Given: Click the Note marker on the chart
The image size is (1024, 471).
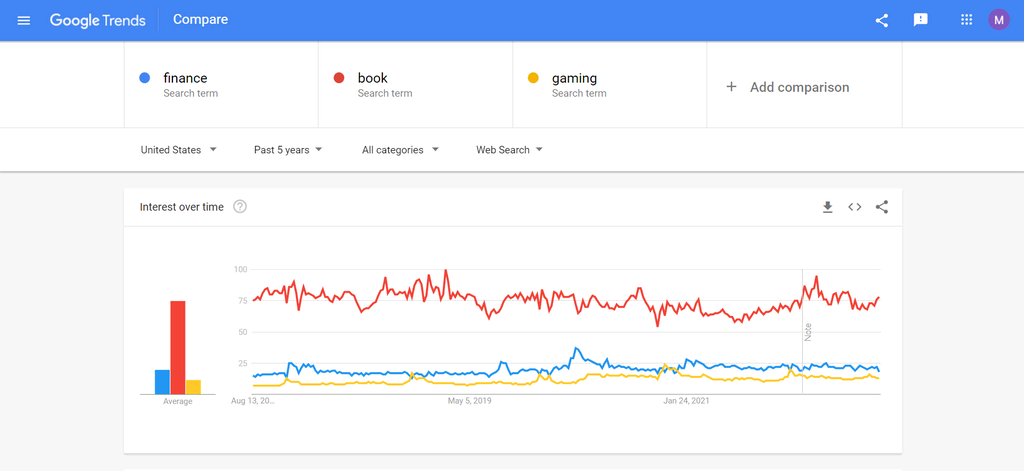Looking at the screenshot, I should coord(808,331).
